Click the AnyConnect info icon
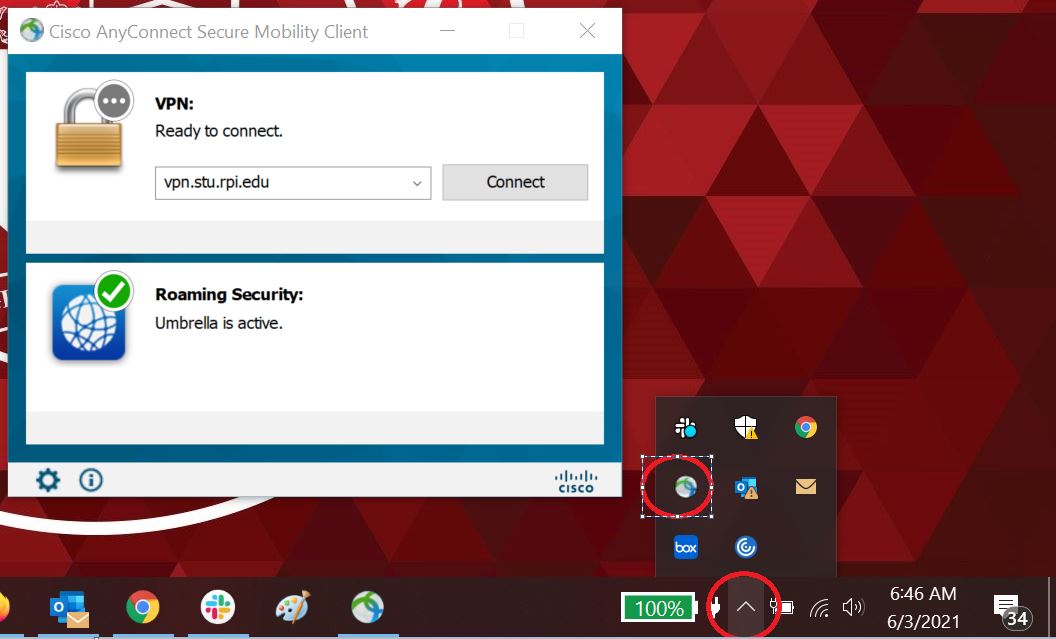This screenshot has width=1056, height=639. click(x=91, y=480)
